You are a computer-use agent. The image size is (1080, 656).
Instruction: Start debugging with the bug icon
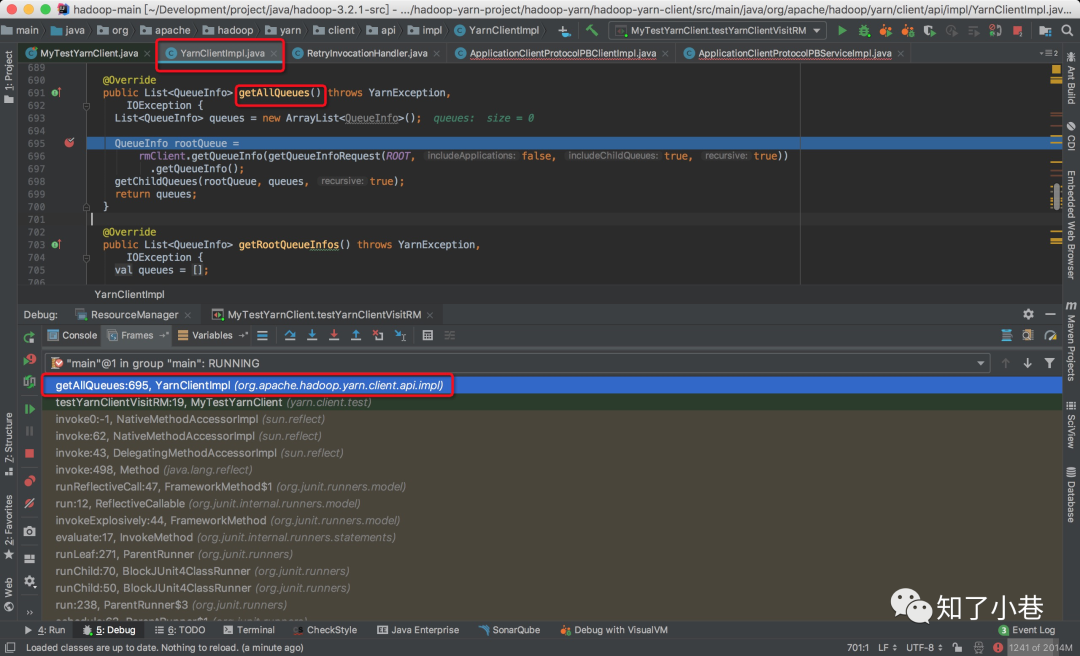tap(864, 30)
